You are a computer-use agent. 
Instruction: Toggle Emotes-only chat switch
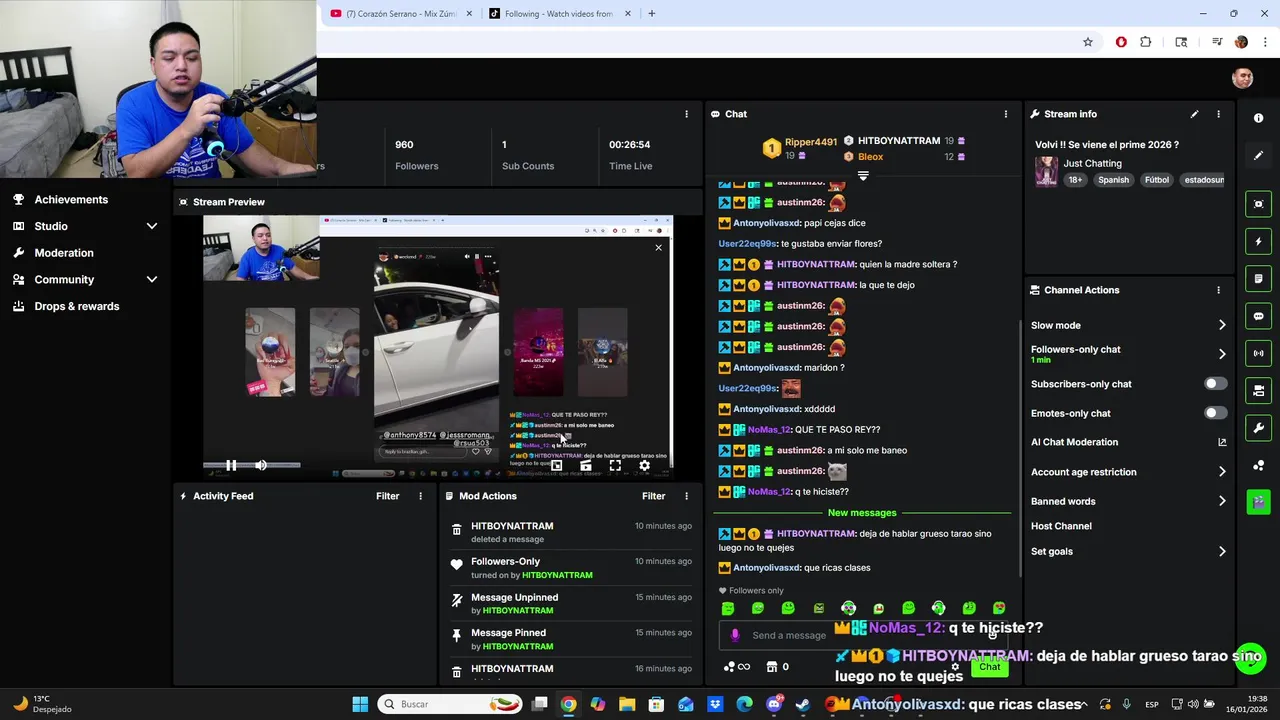1215,413
